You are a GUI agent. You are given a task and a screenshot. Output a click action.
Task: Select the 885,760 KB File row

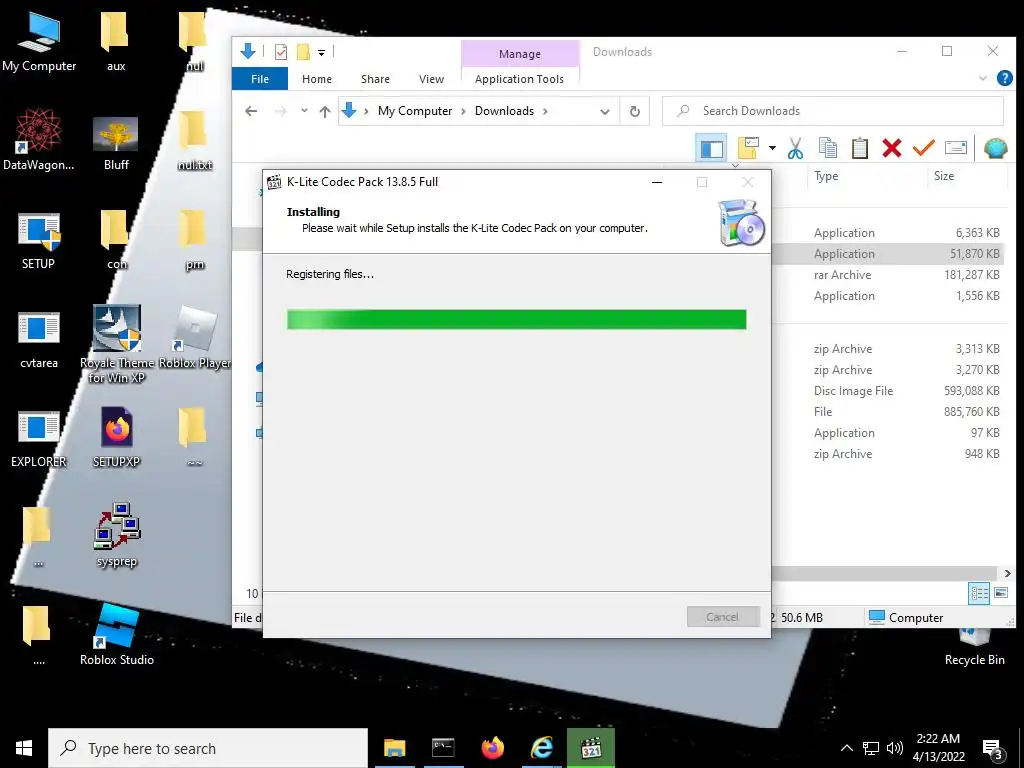point(888,412)
